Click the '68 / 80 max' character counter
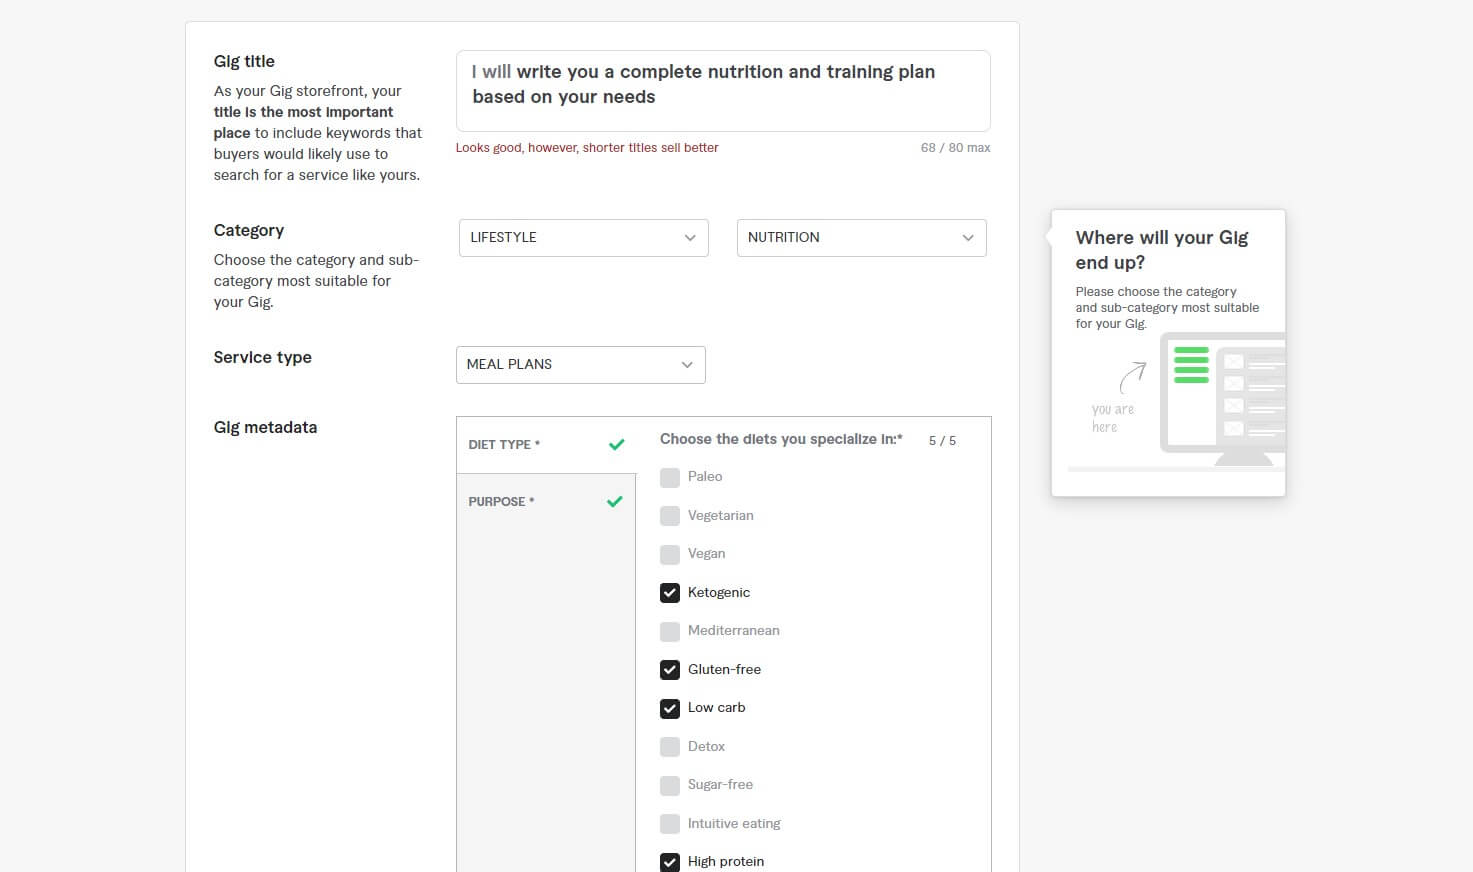The height and width of the screenshot is (872, 1473). click(955, 148)
